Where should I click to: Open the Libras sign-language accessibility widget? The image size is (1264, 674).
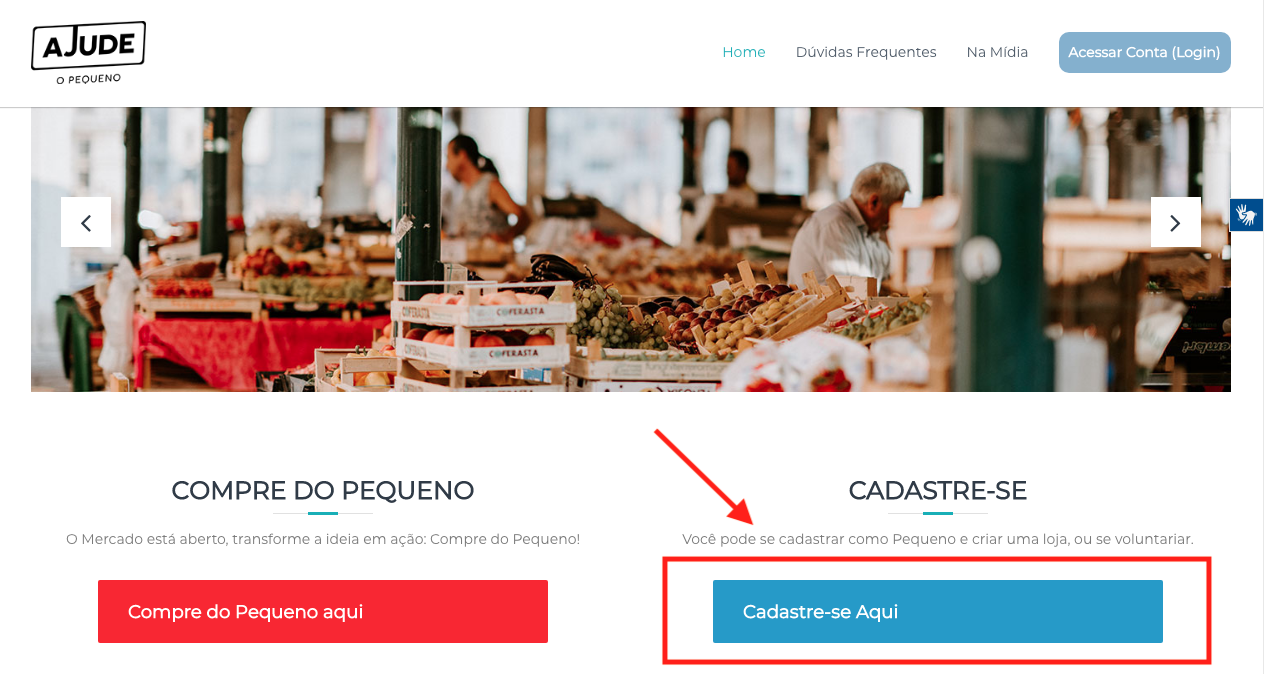pyautogui.click(x=1246, y=215)
